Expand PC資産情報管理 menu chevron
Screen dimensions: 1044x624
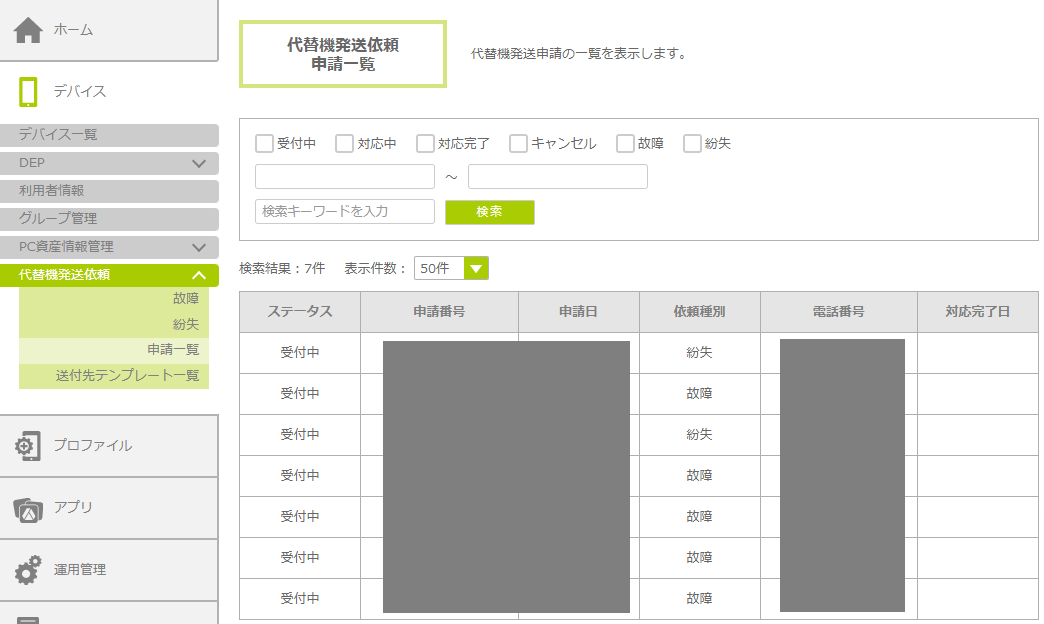198,247
